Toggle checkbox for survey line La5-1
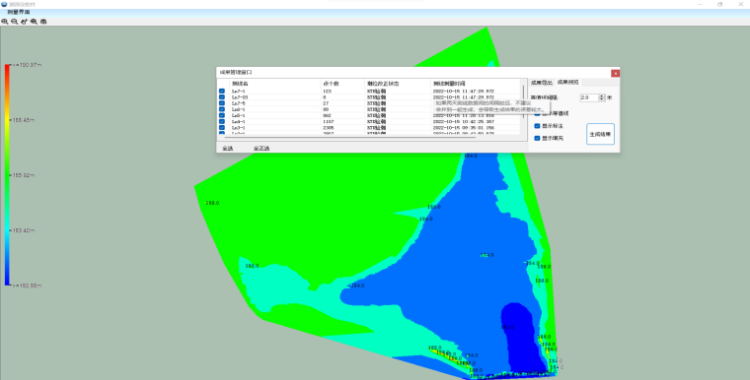The image size is (750, 380). tap(222, 115)
